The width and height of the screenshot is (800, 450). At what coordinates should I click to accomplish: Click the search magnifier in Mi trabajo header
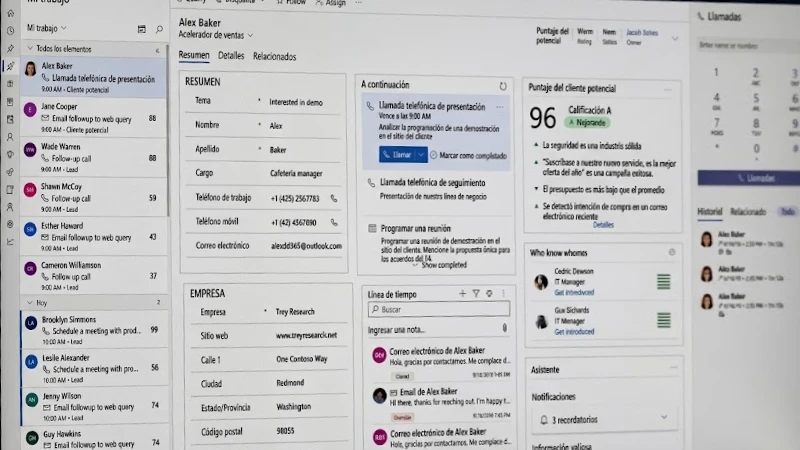[159, 29]
